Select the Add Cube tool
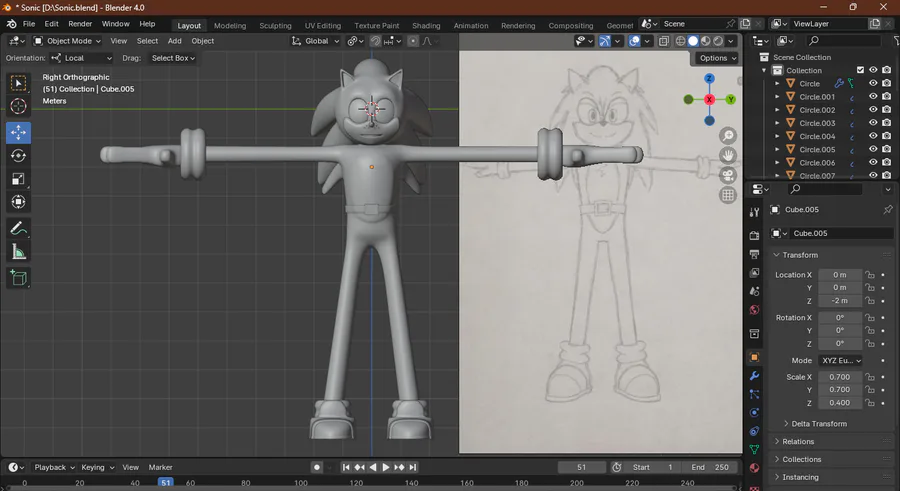 point(18,278)
